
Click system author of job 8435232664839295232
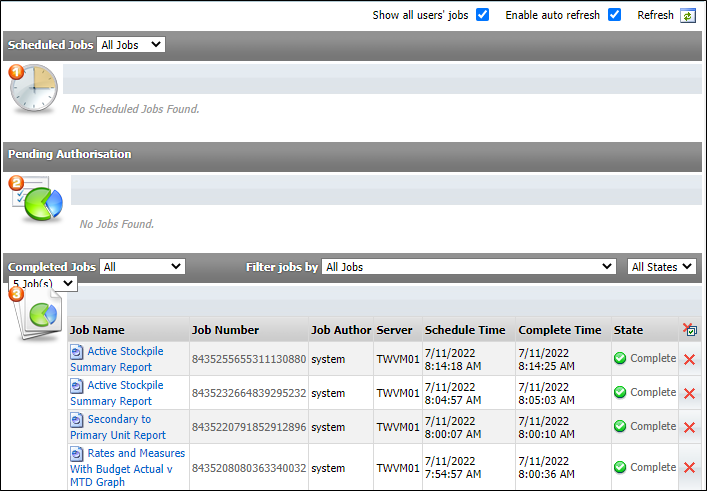click(328, 393)
